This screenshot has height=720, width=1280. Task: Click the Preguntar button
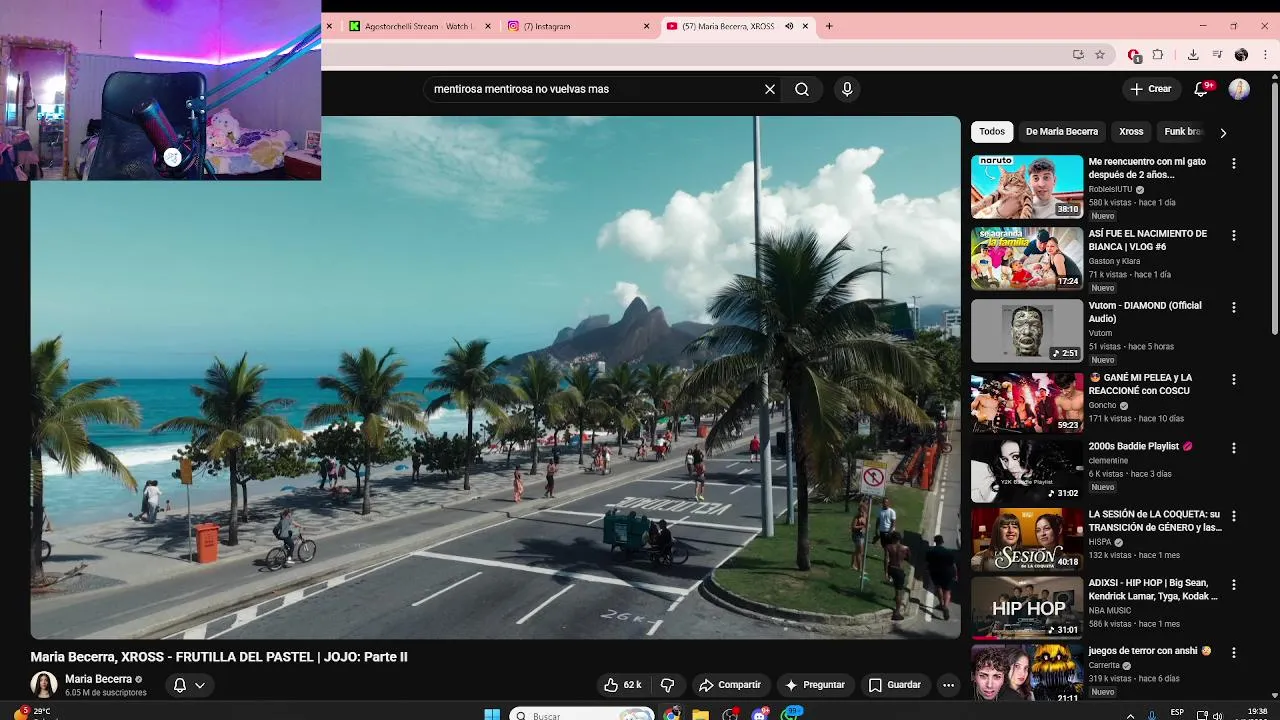point(816,685)
